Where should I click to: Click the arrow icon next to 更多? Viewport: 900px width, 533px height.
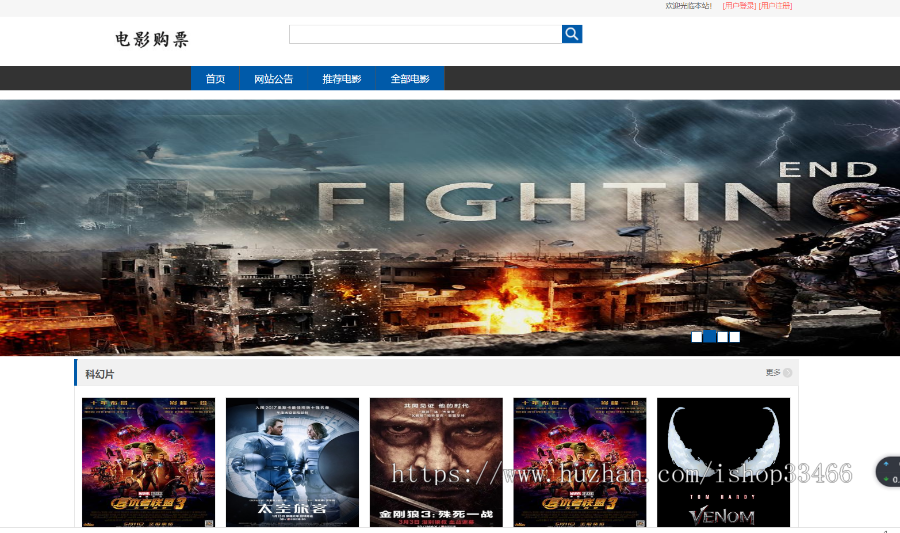pos(788,373)
